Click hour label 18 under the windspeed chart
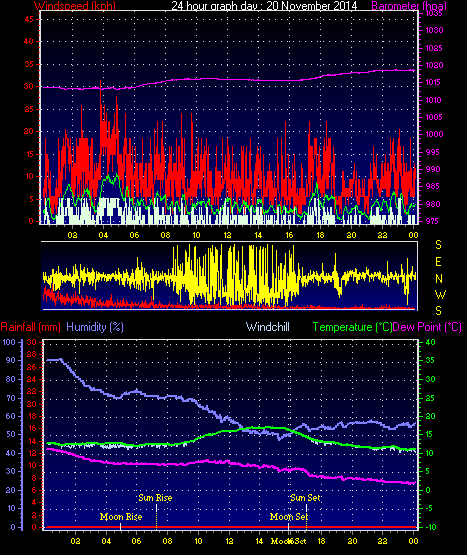Image resolution: width=467 pixels, height=555 pixels. [320, 235]
